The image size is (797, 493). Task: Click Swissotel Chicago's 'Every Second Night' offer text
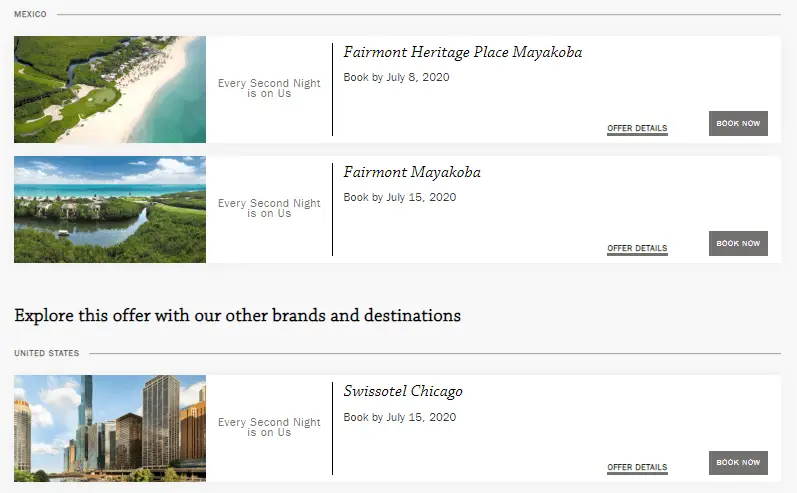tap(269, 427)
